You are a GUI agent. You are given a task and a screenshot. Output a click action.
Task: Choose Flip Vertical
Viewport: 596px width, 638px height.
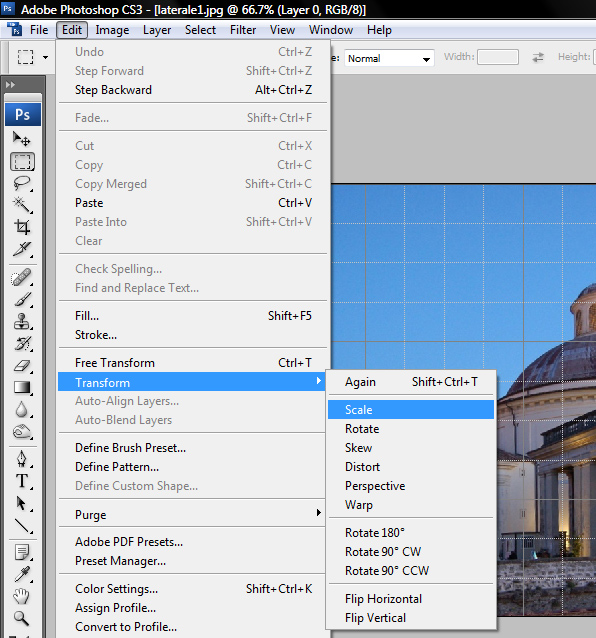[x=411, y=618]
